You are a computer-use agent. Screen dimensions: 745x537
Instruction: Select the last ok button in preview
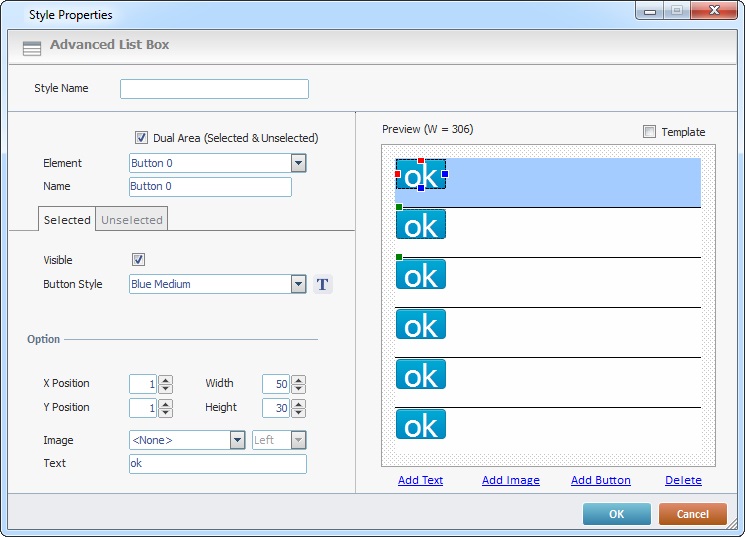(x=421, y=424)
